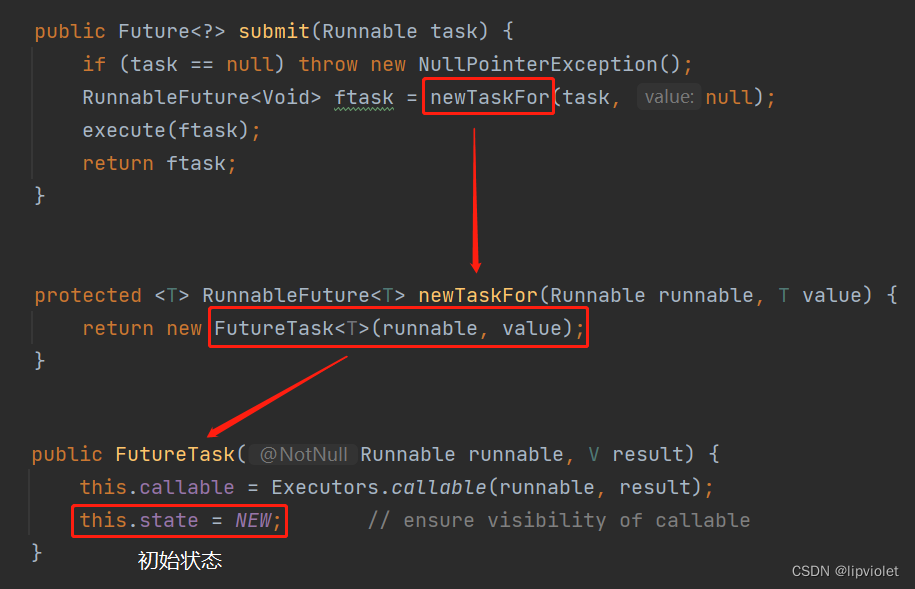Screen dimensions: 915x589
Task: Click the 'value:' parameter hint
Action: [x=669, y=97]
